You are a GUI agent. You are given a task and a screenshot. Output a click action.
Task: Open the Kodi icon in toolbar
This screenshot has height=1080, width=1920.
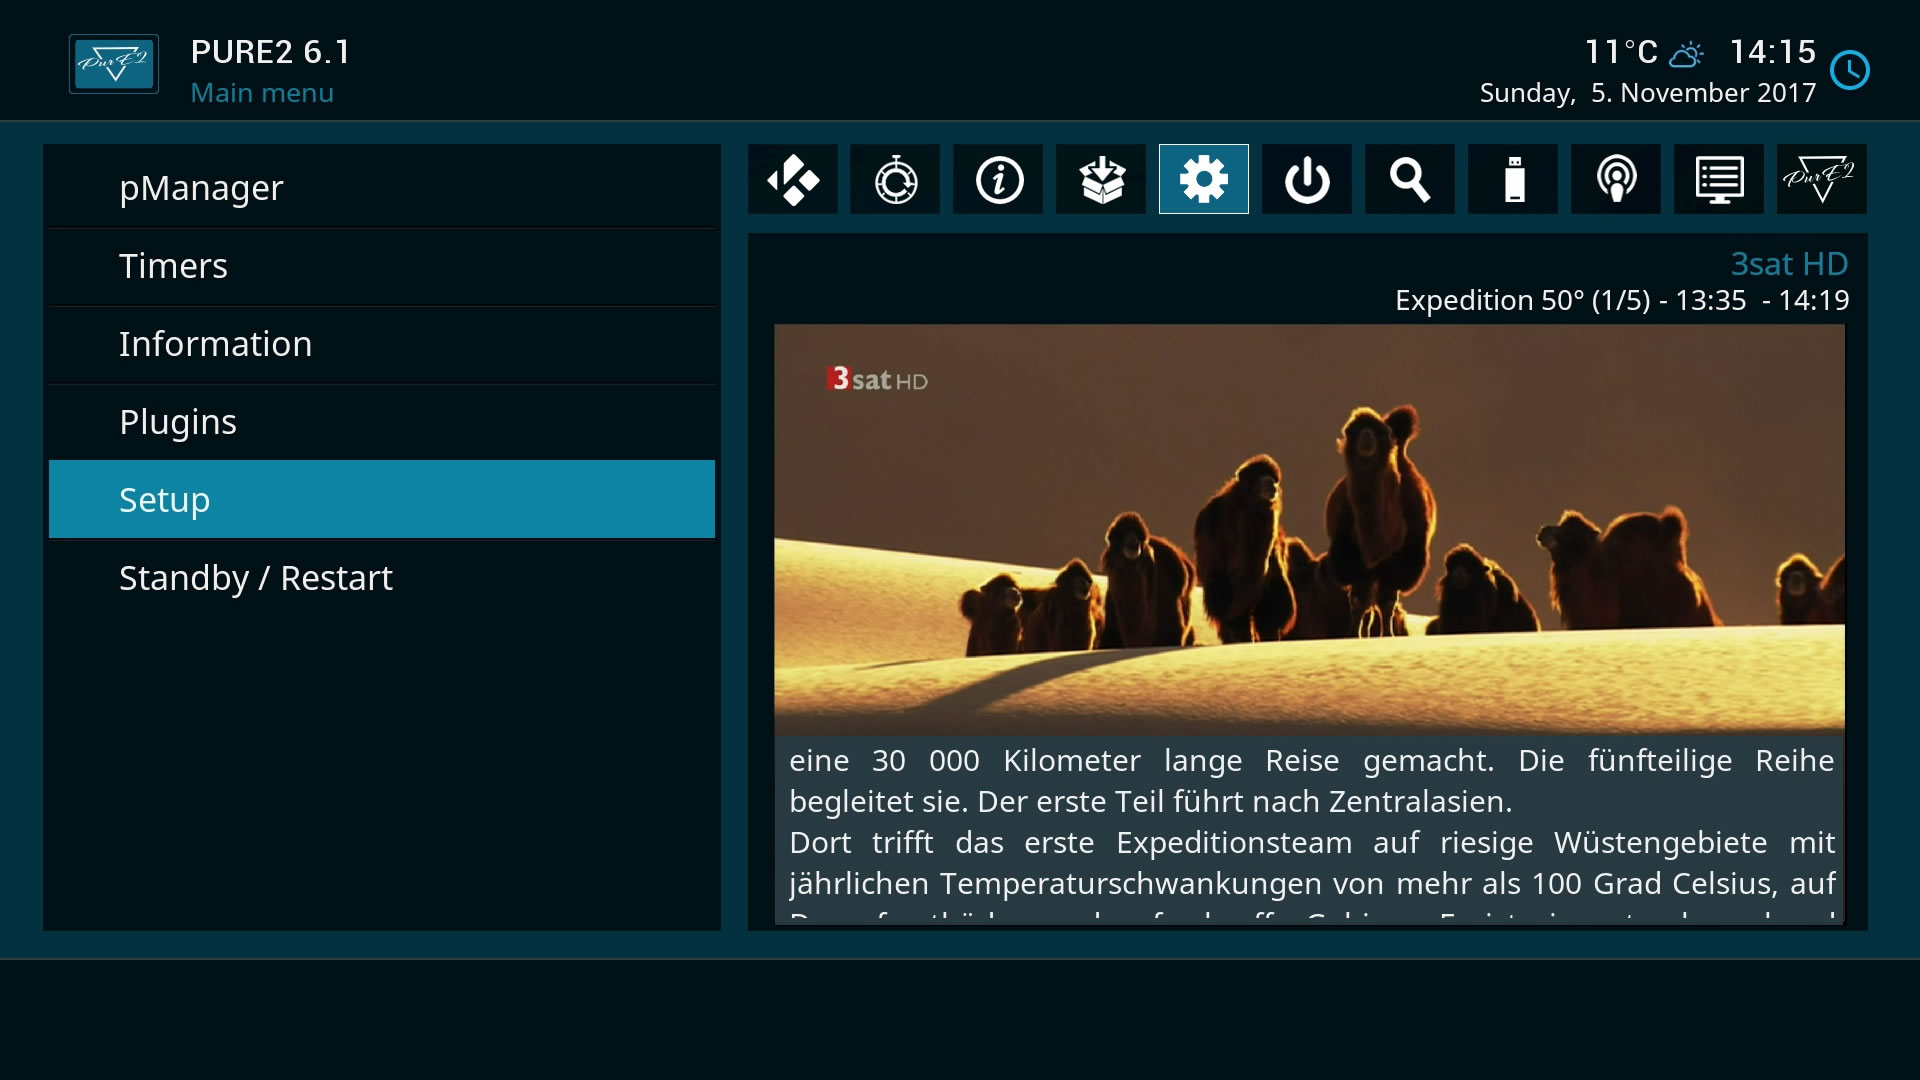coord(793,180)
